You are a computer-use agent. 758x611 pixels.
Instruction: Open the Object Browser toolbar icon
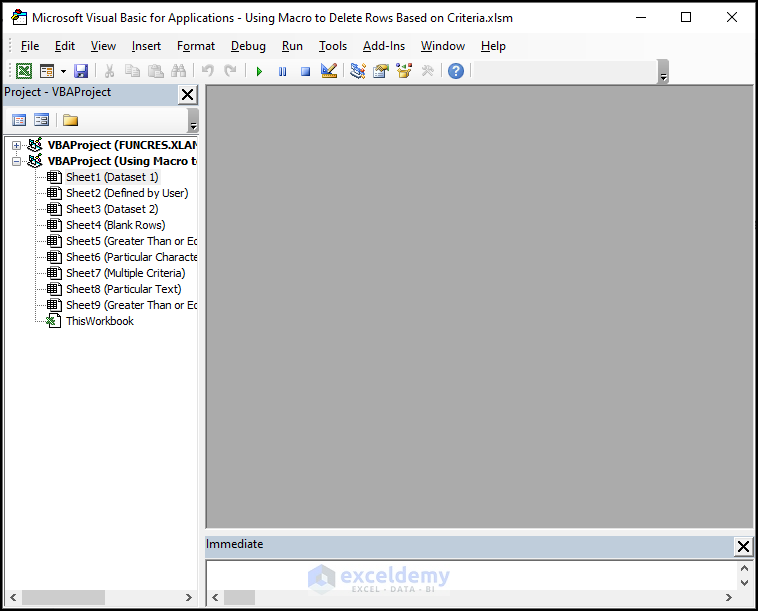pos(404,71)
